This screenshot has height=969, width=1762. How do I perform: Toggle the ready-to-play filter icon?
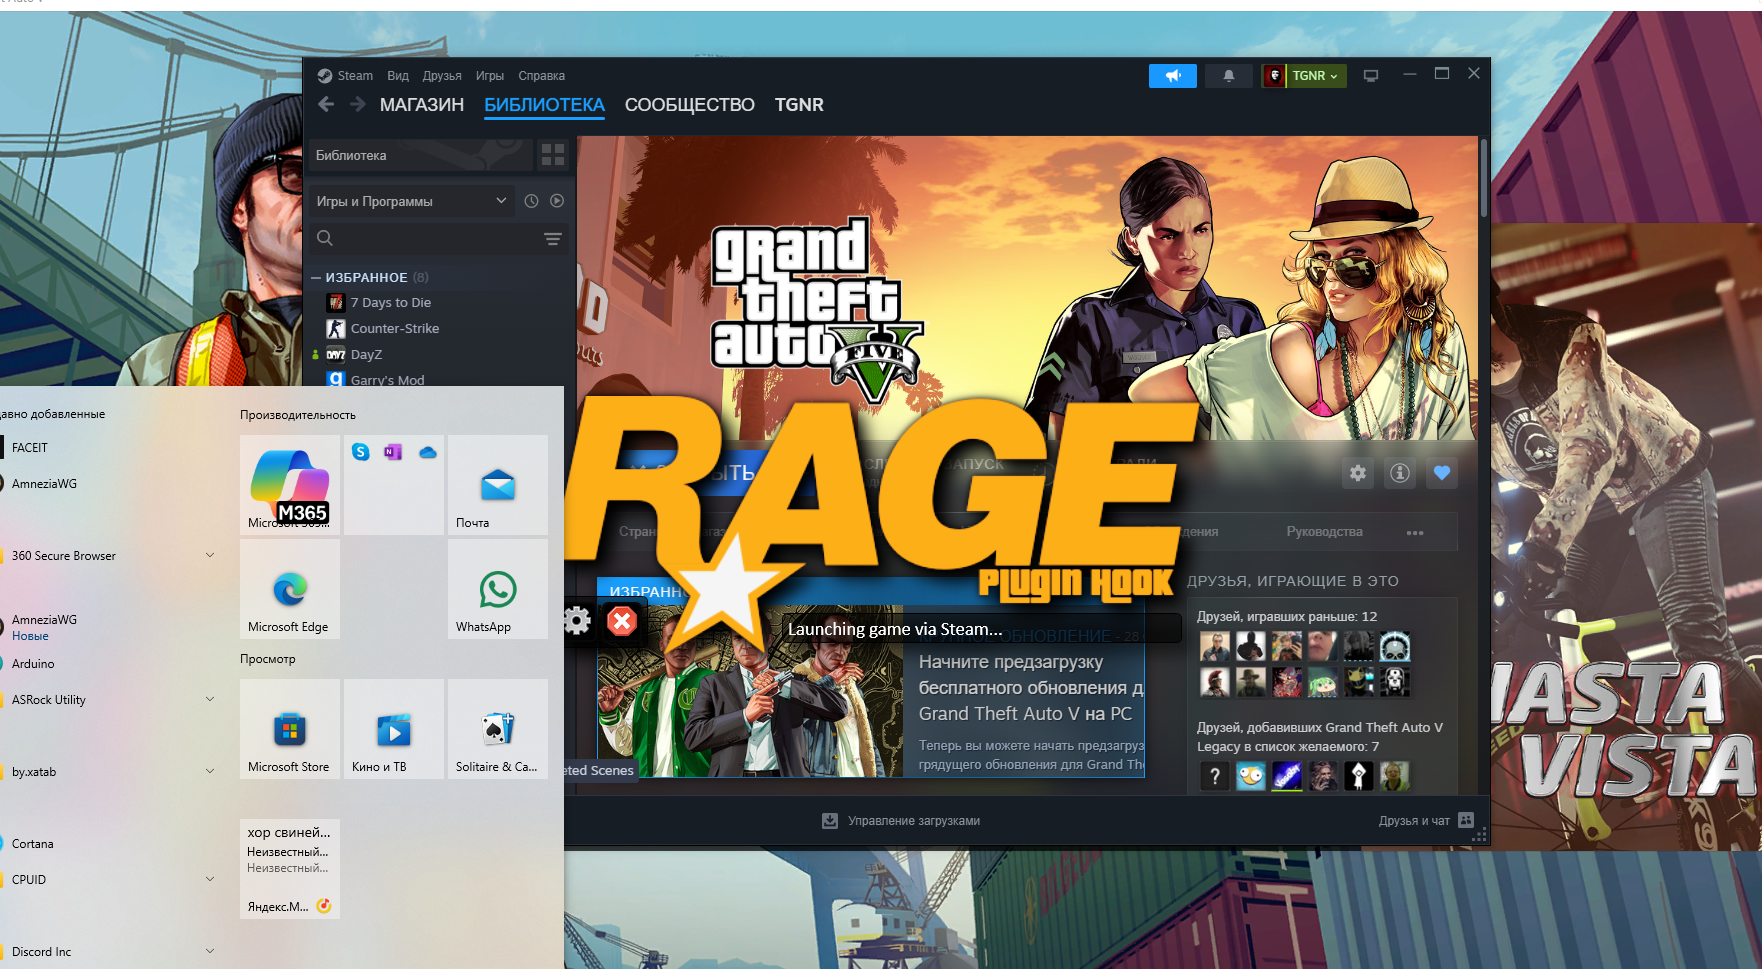pyautogui.click(x=557, y=201)
